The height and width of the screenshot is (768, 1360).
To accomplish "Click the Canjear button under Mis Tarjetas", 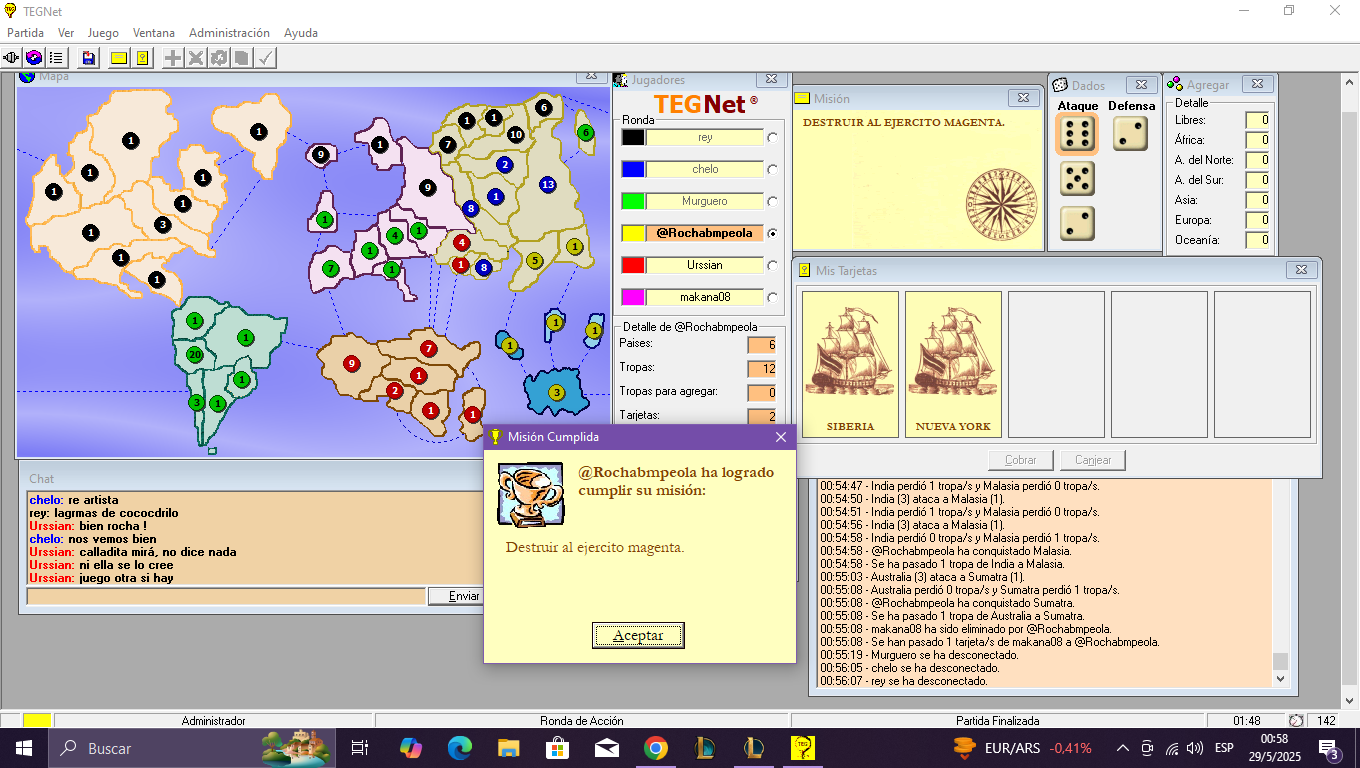I will [1093, 460].
